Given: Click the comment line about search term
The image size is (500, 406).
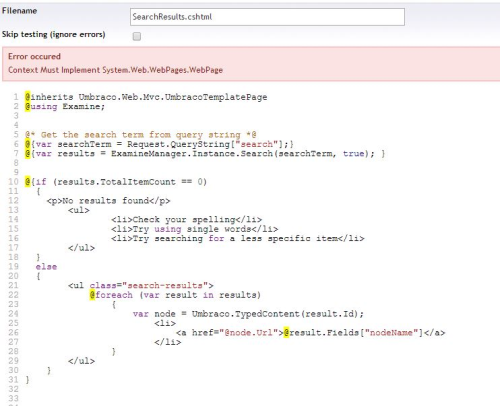Looking at the screenshot, I should (141, 135).
